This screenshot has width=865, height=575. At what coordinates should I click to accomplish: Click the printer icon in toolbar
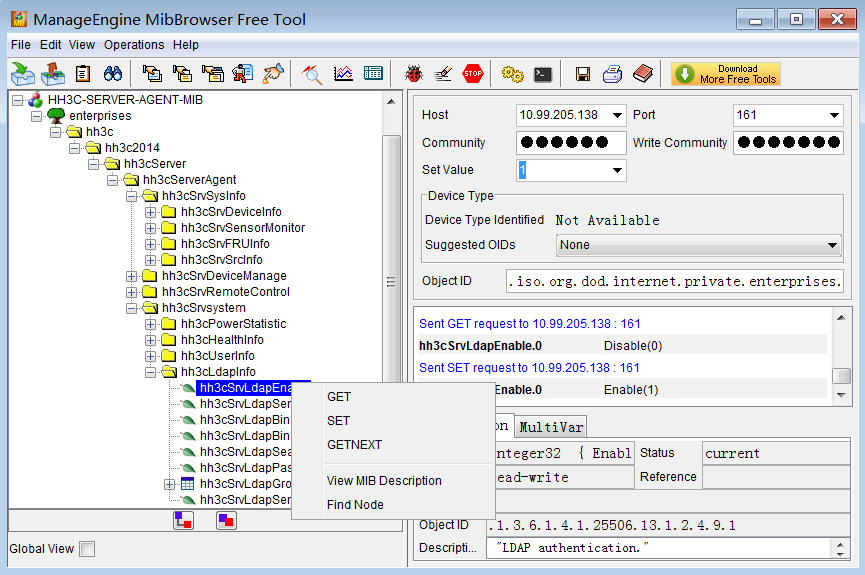coord(612,73)
